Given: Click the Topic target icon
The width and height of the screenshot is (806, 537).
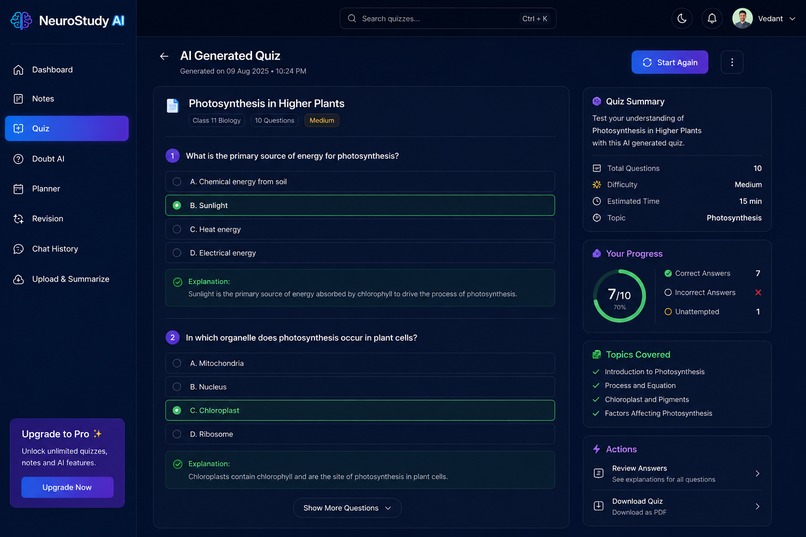Looking at the screenshot, I should (x=596, y=218).
